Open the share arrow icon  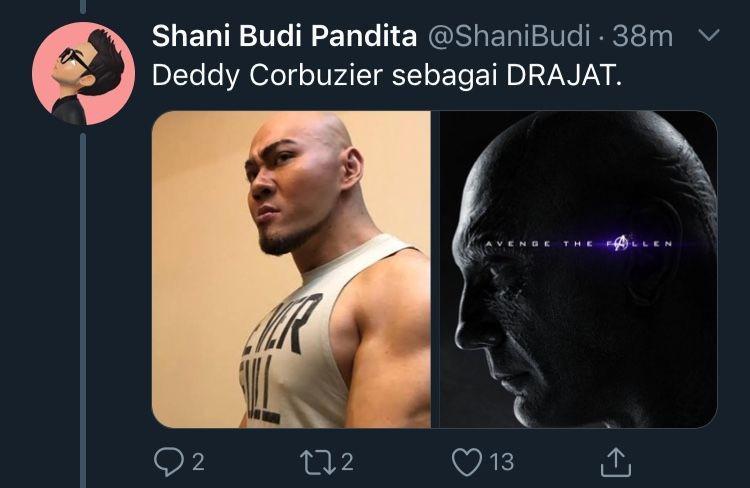pos(616,462)
